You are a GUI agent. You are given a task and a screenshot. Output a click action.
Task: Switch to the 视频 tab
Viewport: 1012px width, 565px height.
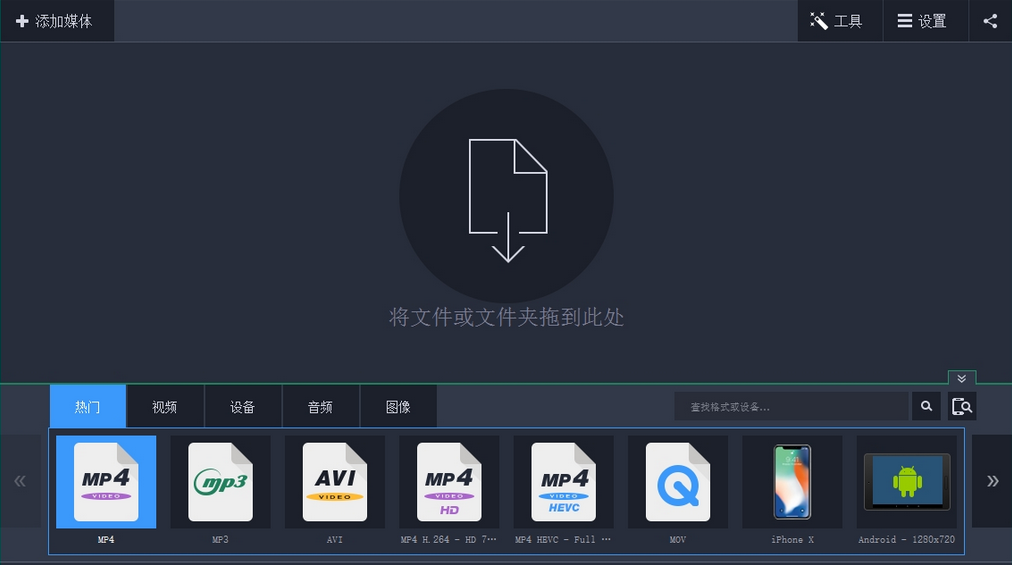point(165,406)
